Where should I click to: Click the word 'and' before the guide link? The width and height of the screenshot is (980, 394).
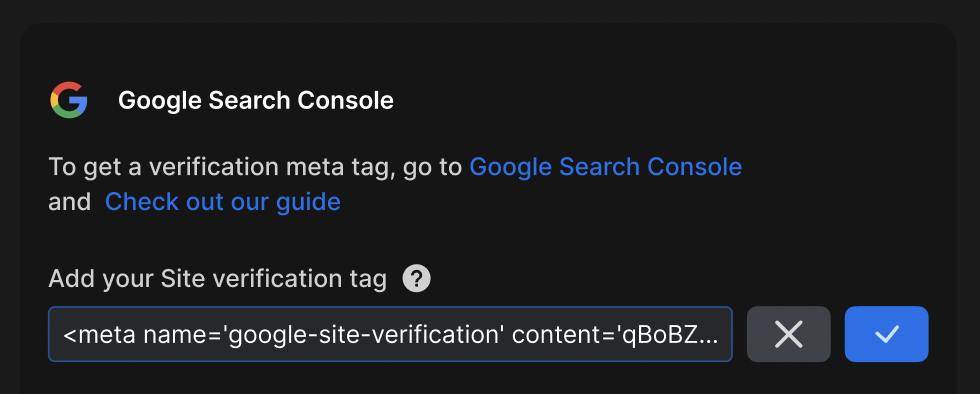pos(69,202)
